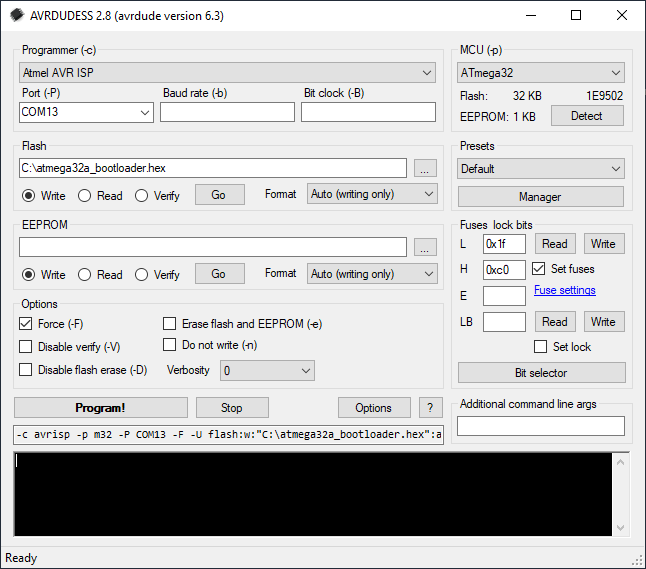Maximize the AVRDUDESS window
Viewport: 646px width, 569px height.
click(576, 15)
